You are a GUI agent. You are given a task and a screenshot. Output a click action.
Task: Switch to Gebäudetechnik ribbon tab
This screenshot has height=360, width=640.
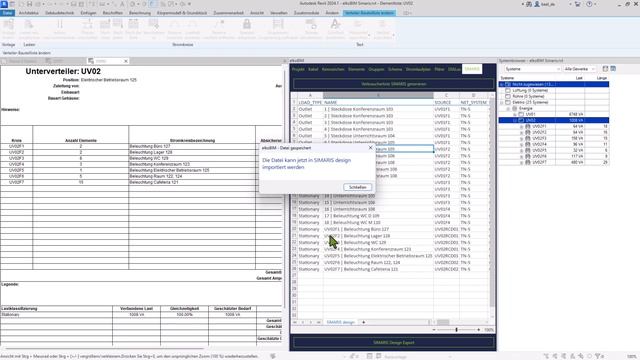60,13
